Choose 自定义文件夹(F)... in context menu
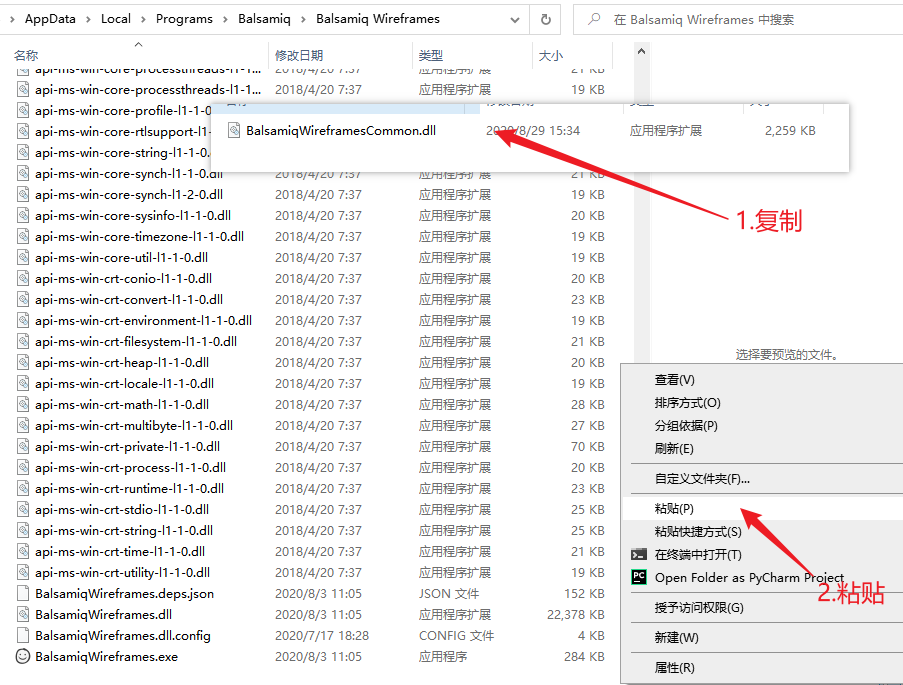 click(x=702, y=479)
